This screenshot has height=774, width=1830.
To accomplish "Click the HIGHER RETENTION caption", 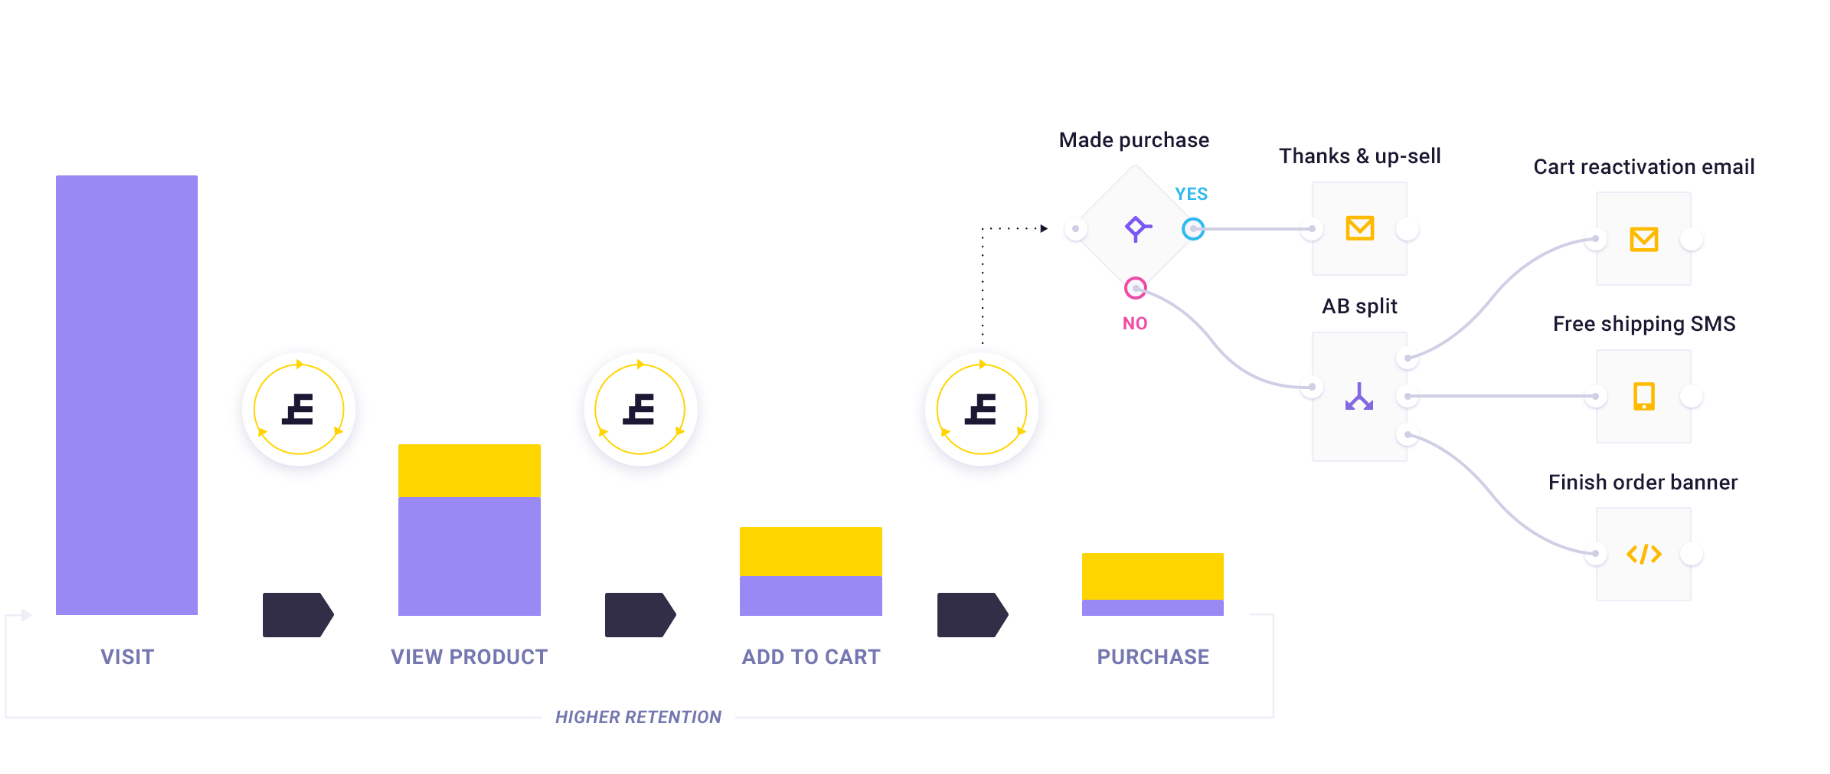I will click(x=638, y=717).
